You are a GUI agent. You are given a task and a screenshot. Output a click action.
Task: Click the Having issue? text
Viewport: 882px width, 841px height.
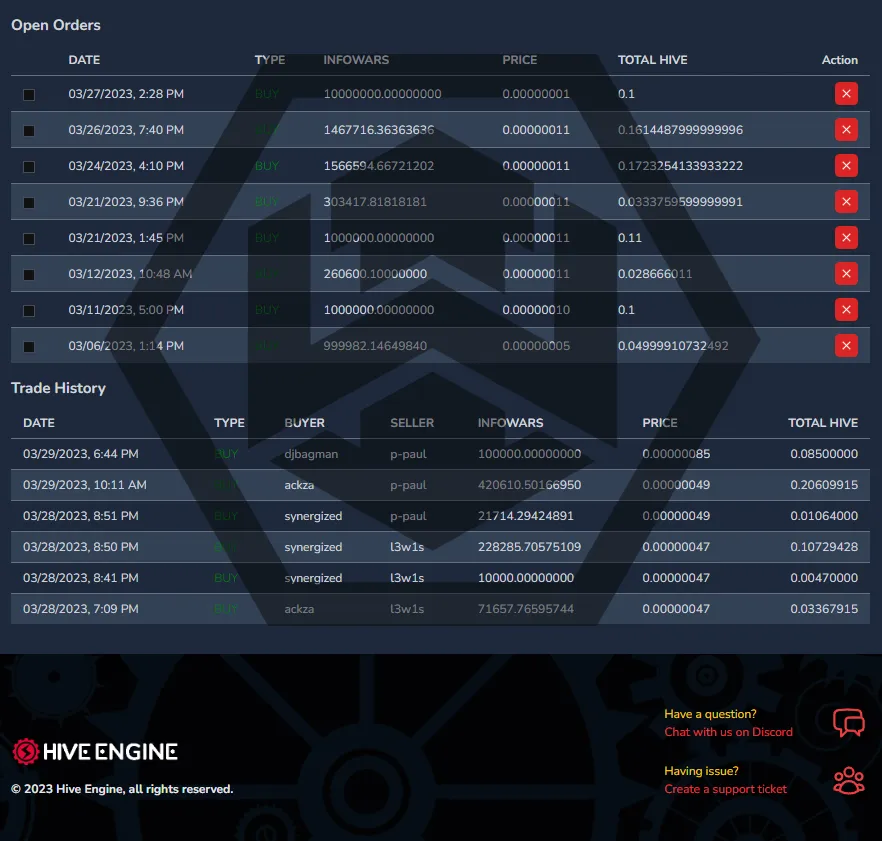[701, 771]
